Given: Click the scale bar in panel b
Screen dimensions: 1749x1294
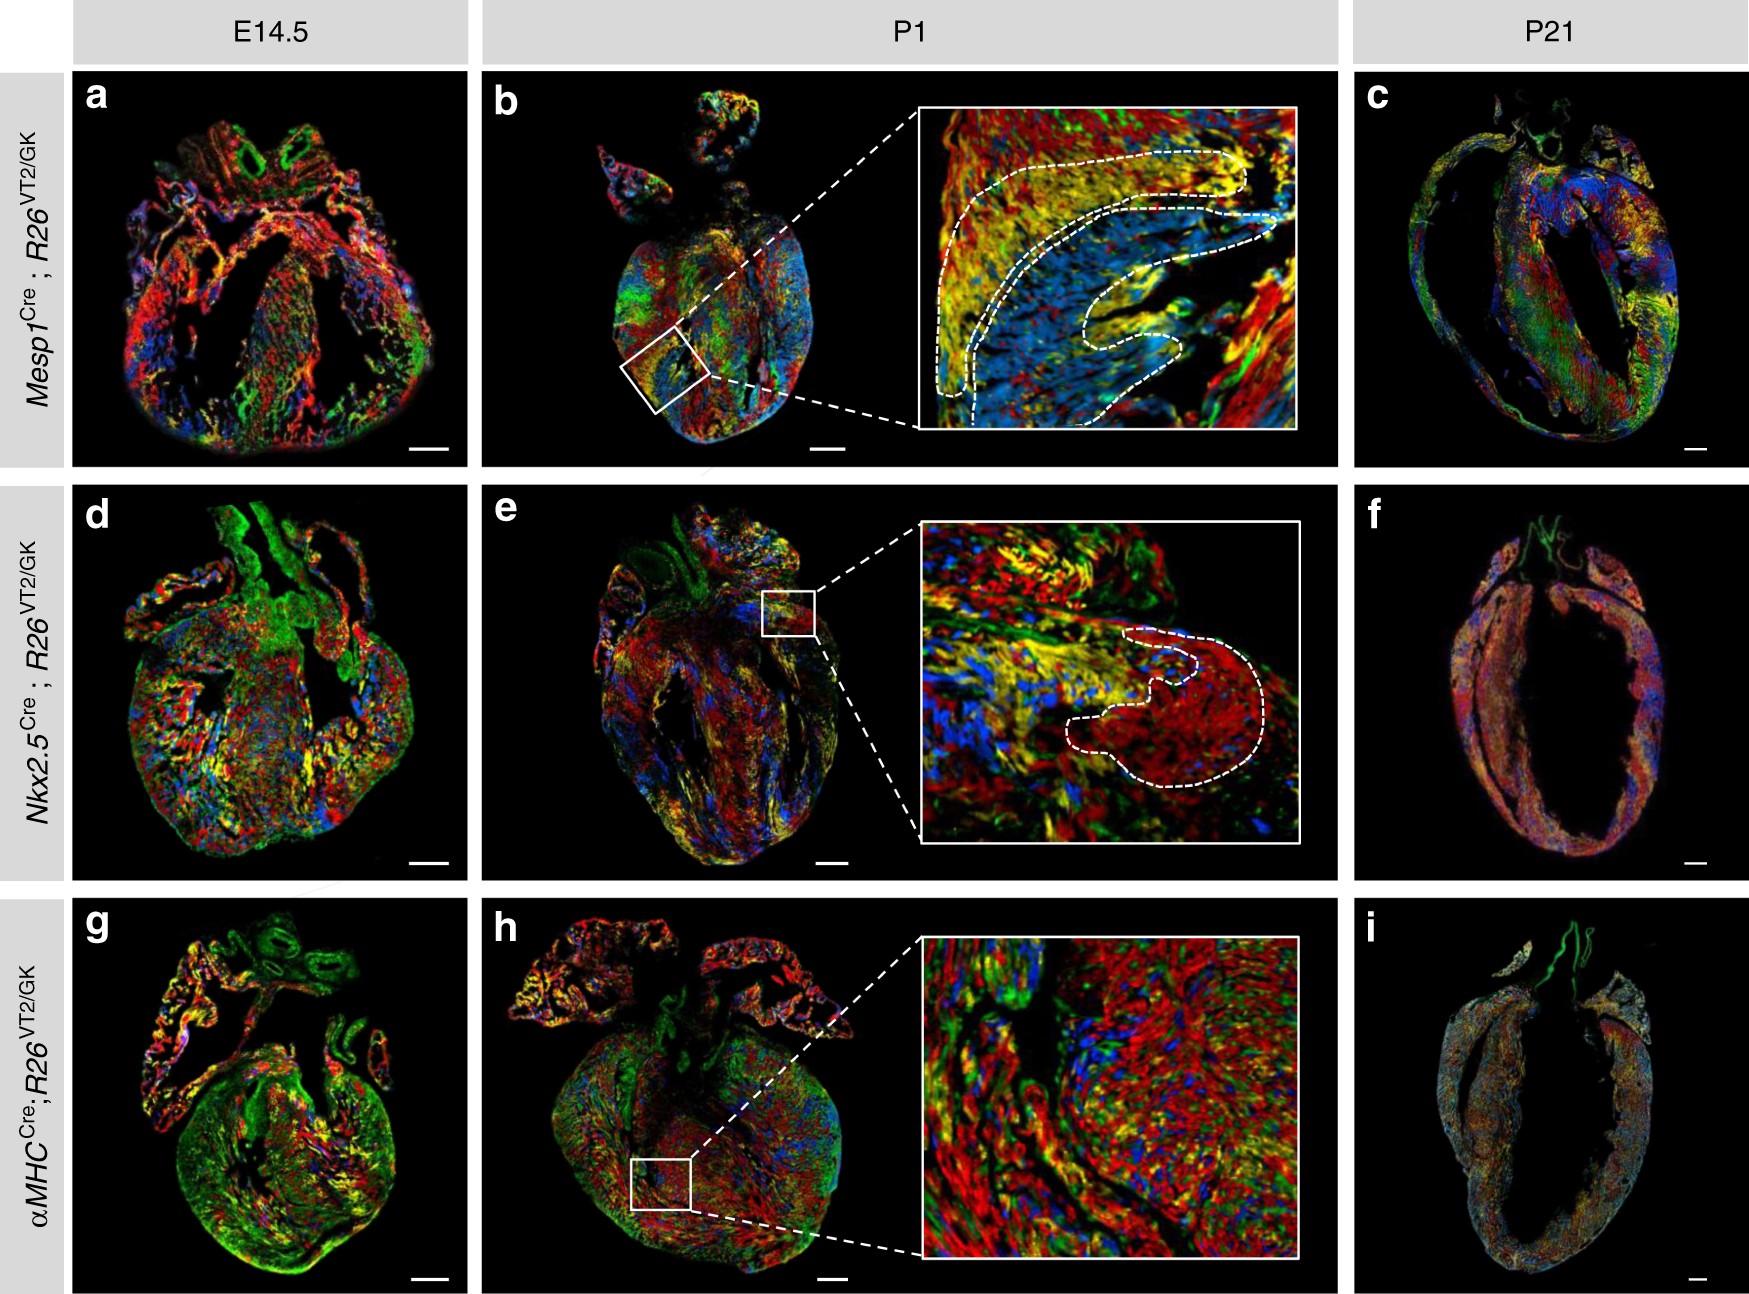Looking at the screenshot, I should (827, 450).
